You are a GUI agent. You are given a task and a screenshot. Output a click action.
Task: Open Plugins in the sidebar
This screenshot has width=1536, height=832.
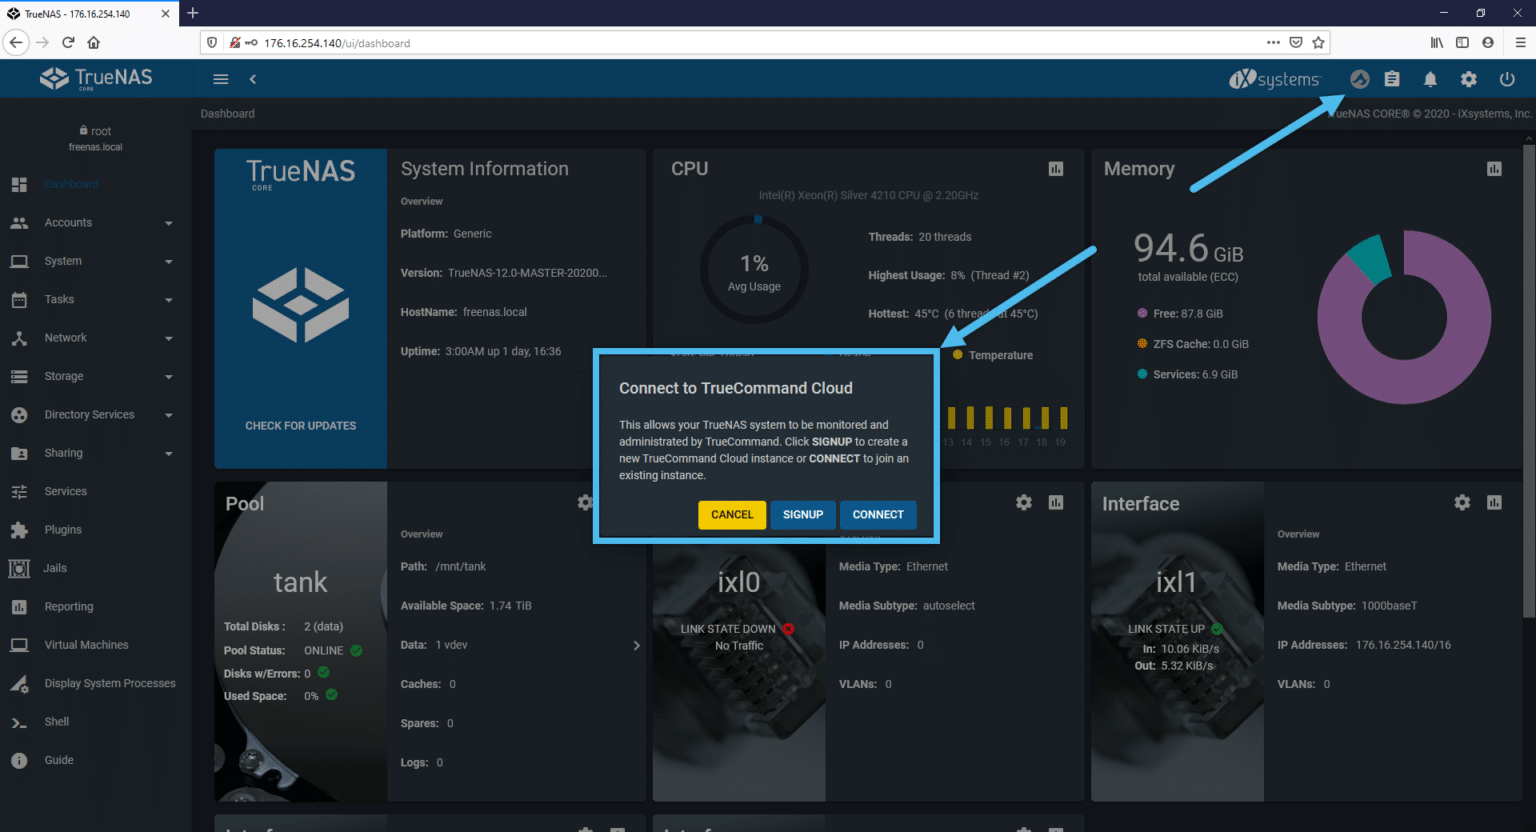pos(96,530)
